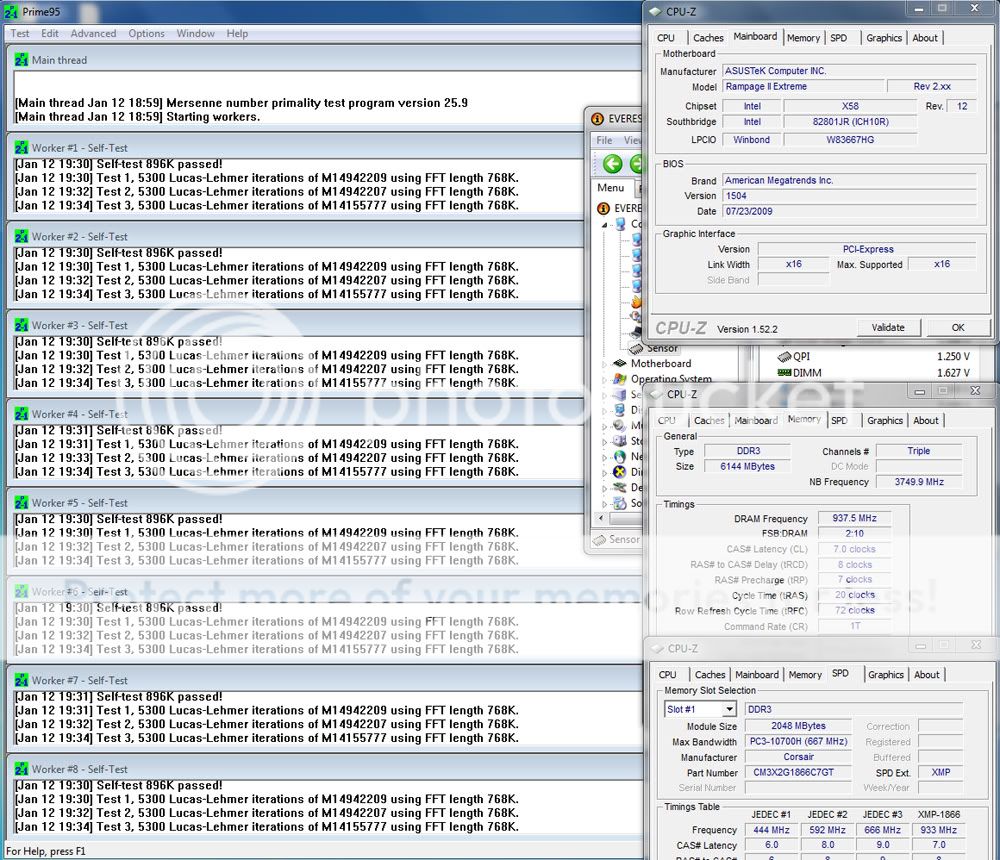Expand the node beside the DirectX X icon
The height and width of the screenshot is (860, 1000).
click(605, 473)
